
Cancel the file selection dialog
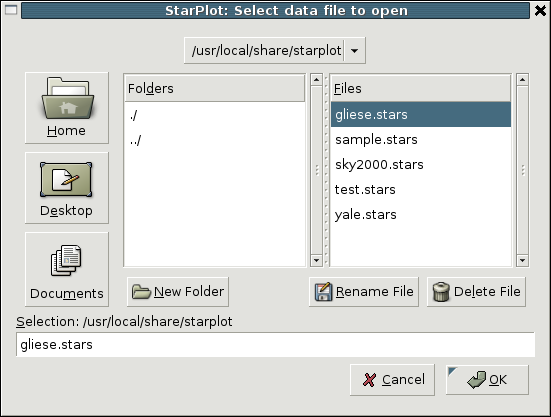tap(392, 380)
